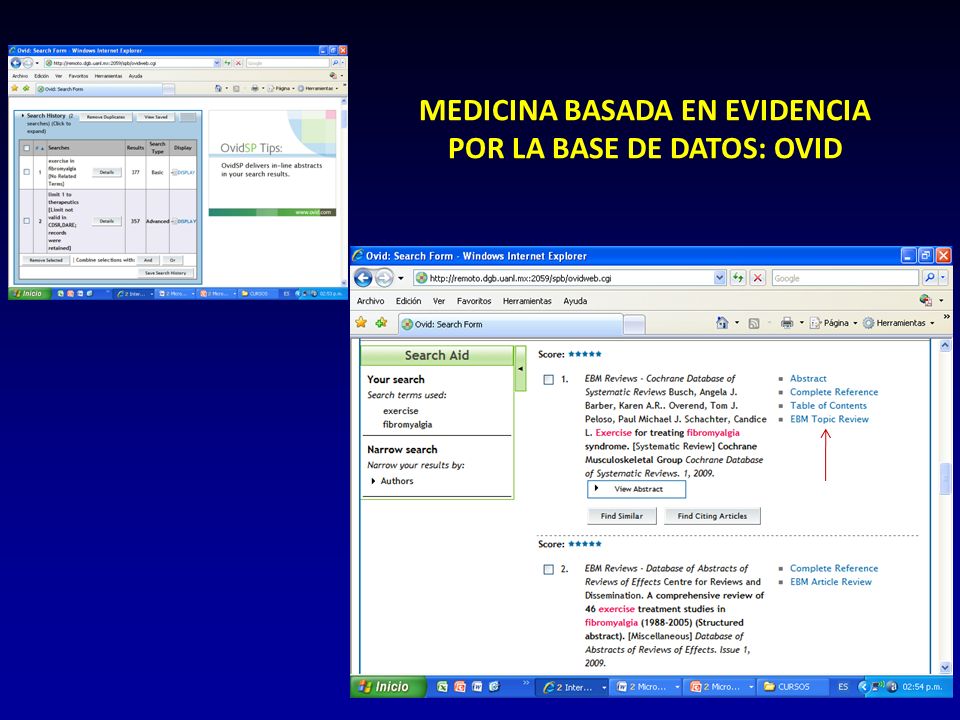The height and width of the screenshot is (720, 960).
Task: Click Print icon in the small browser window
Action: pyautogui.click(x=255, y=89)
